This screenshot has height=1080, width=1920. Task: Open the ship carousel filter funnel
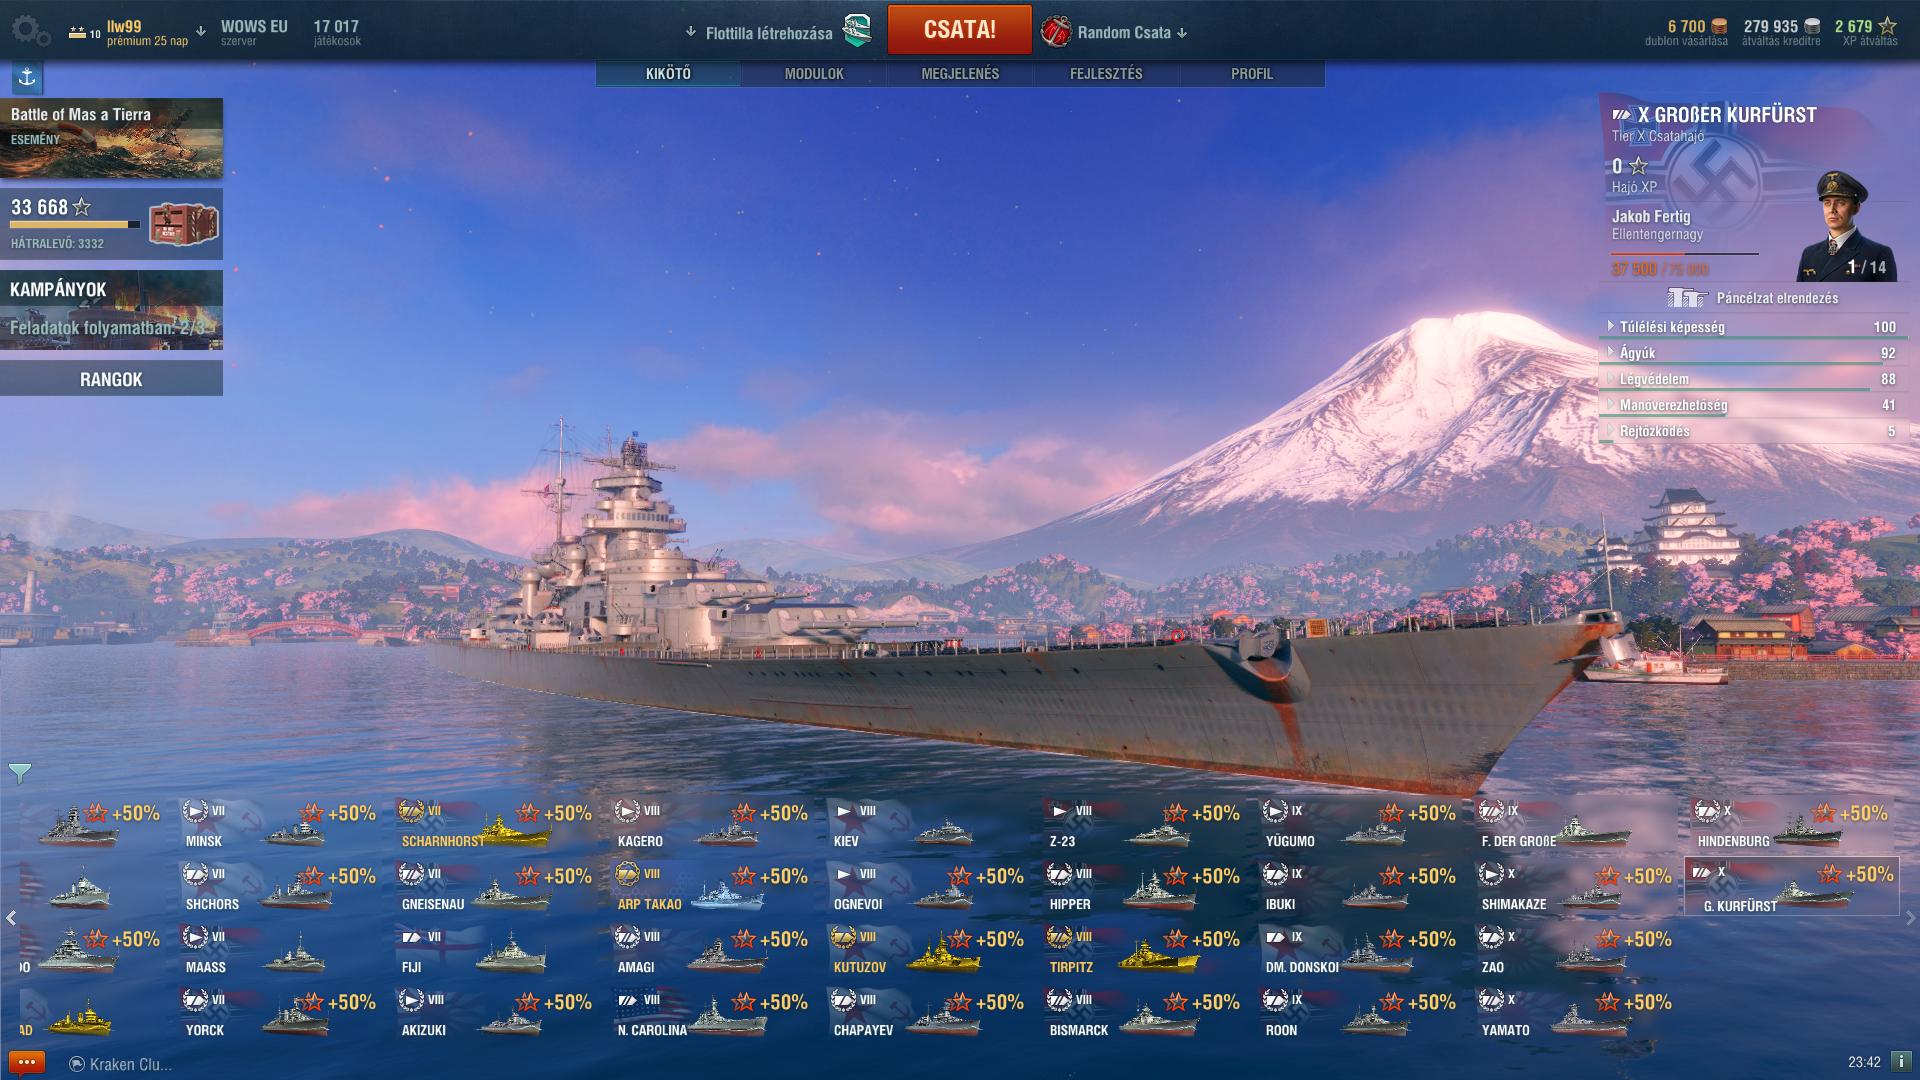tap(19, 773)
